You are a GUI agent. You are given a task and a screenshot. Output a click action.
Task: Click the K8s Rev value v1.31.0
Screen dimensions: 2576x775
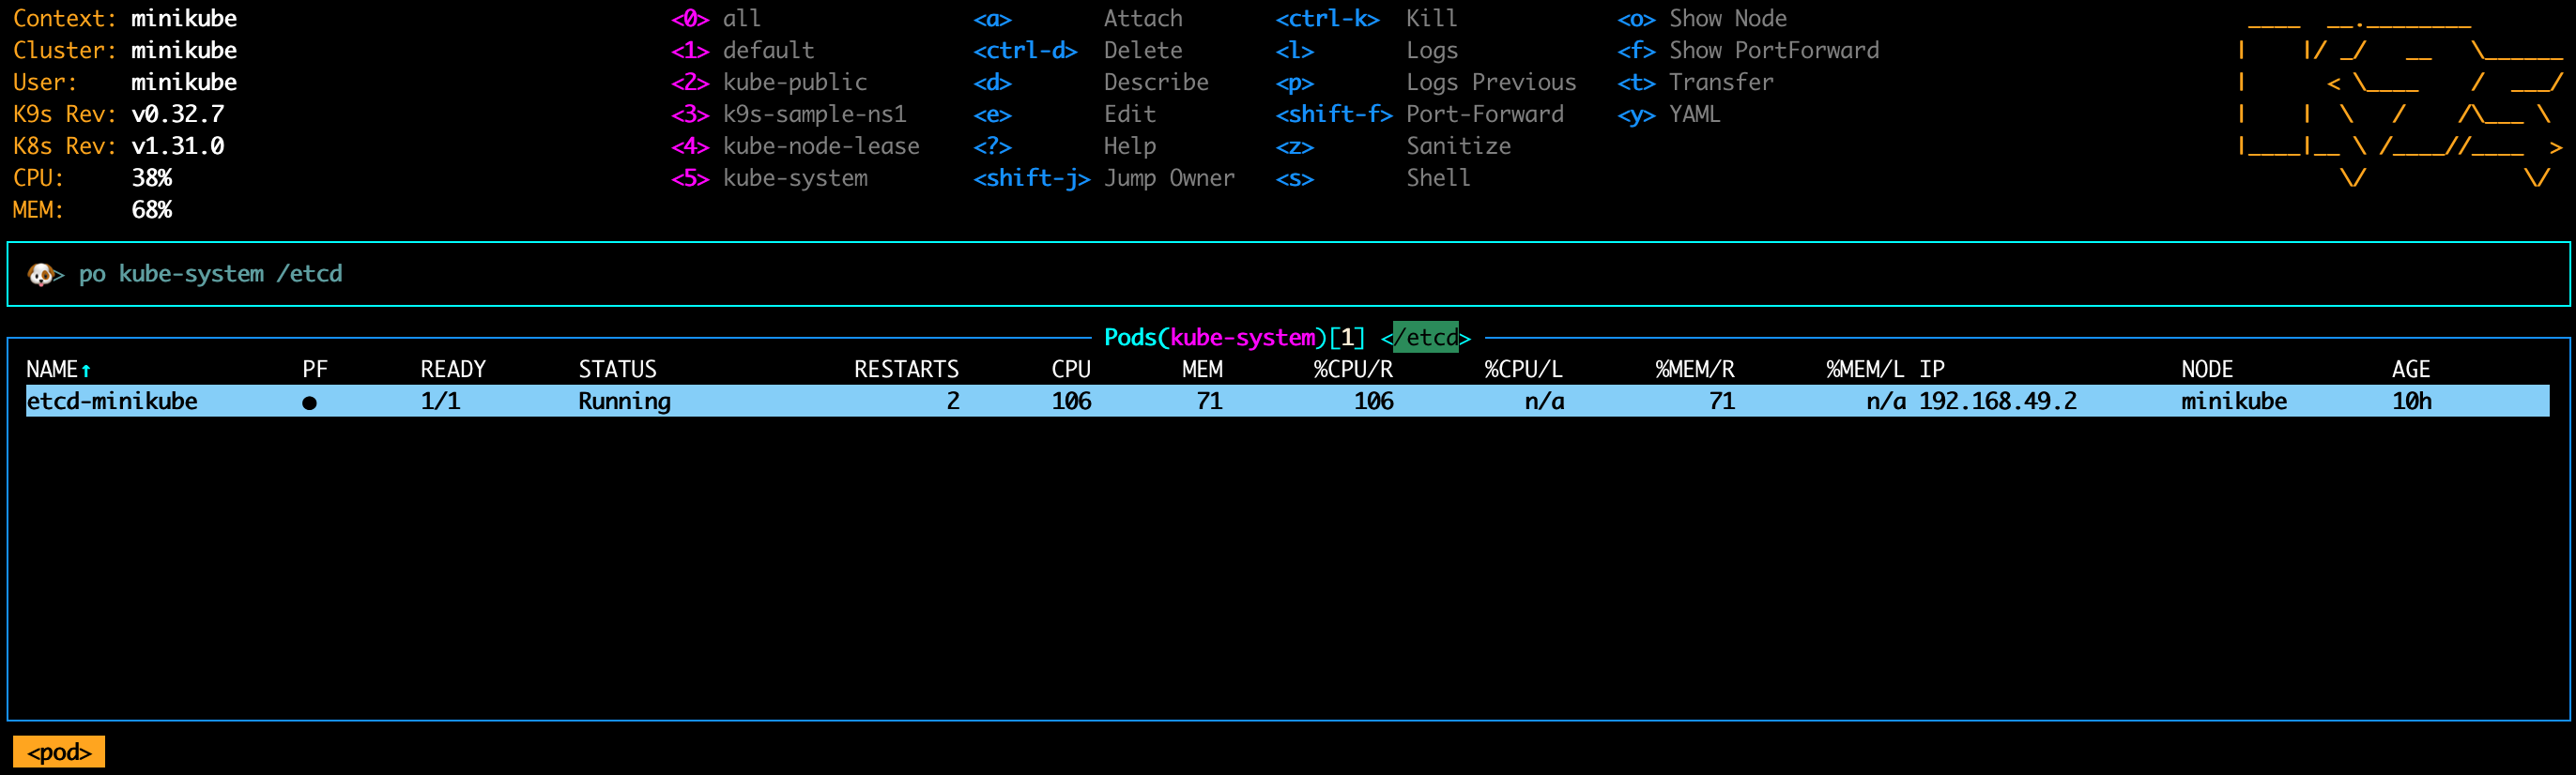[x=178, y=147]
